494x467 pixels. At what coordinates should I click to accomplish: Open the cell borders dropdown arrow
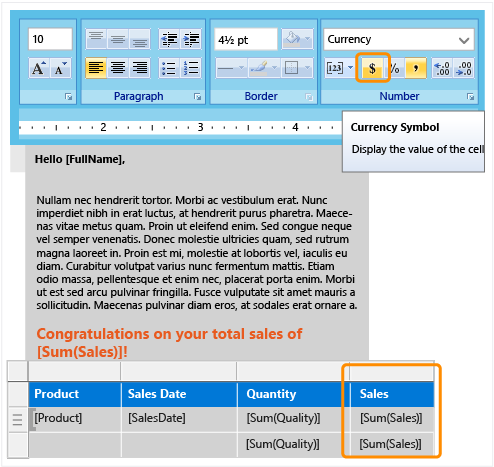308,68
